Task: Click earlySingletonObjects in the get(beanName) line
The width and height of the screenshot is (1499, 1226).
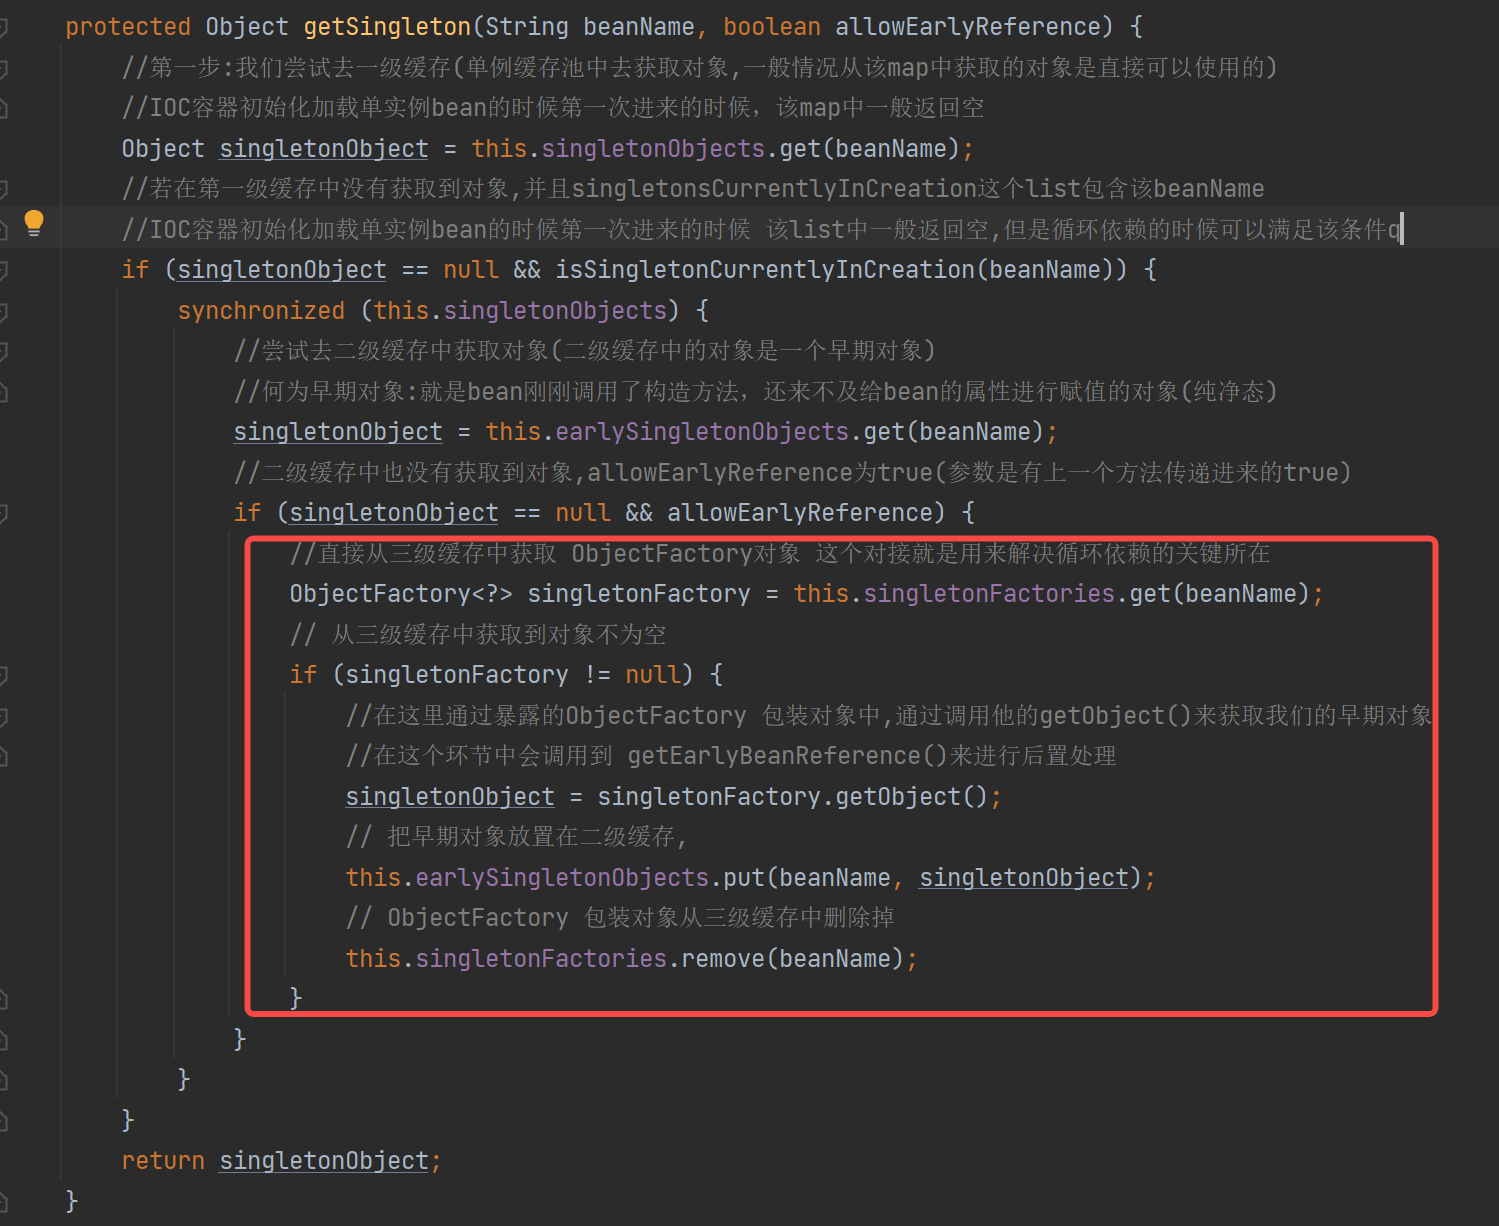Action: 702,432
